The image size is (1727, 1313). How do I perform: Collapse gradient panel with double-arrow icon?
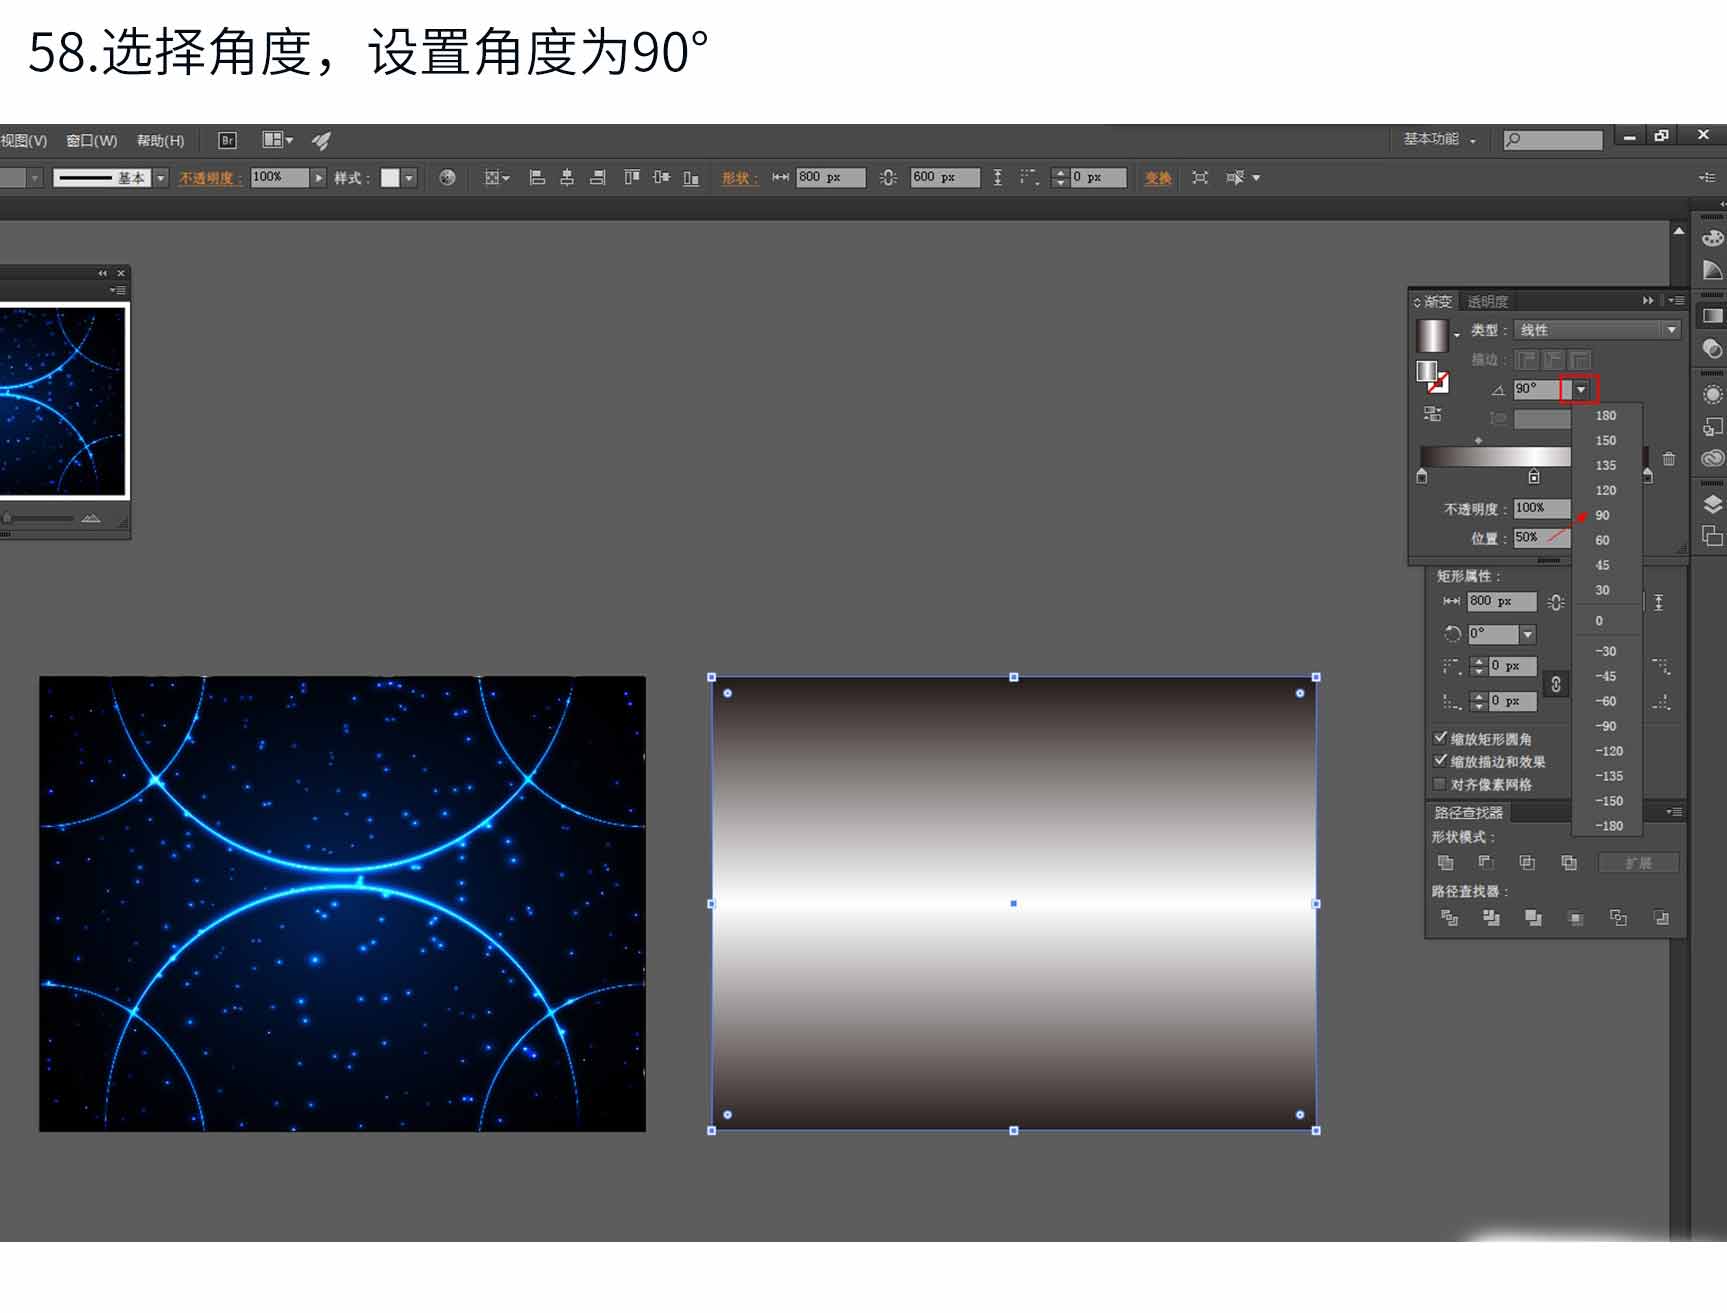coord(1648,301)
